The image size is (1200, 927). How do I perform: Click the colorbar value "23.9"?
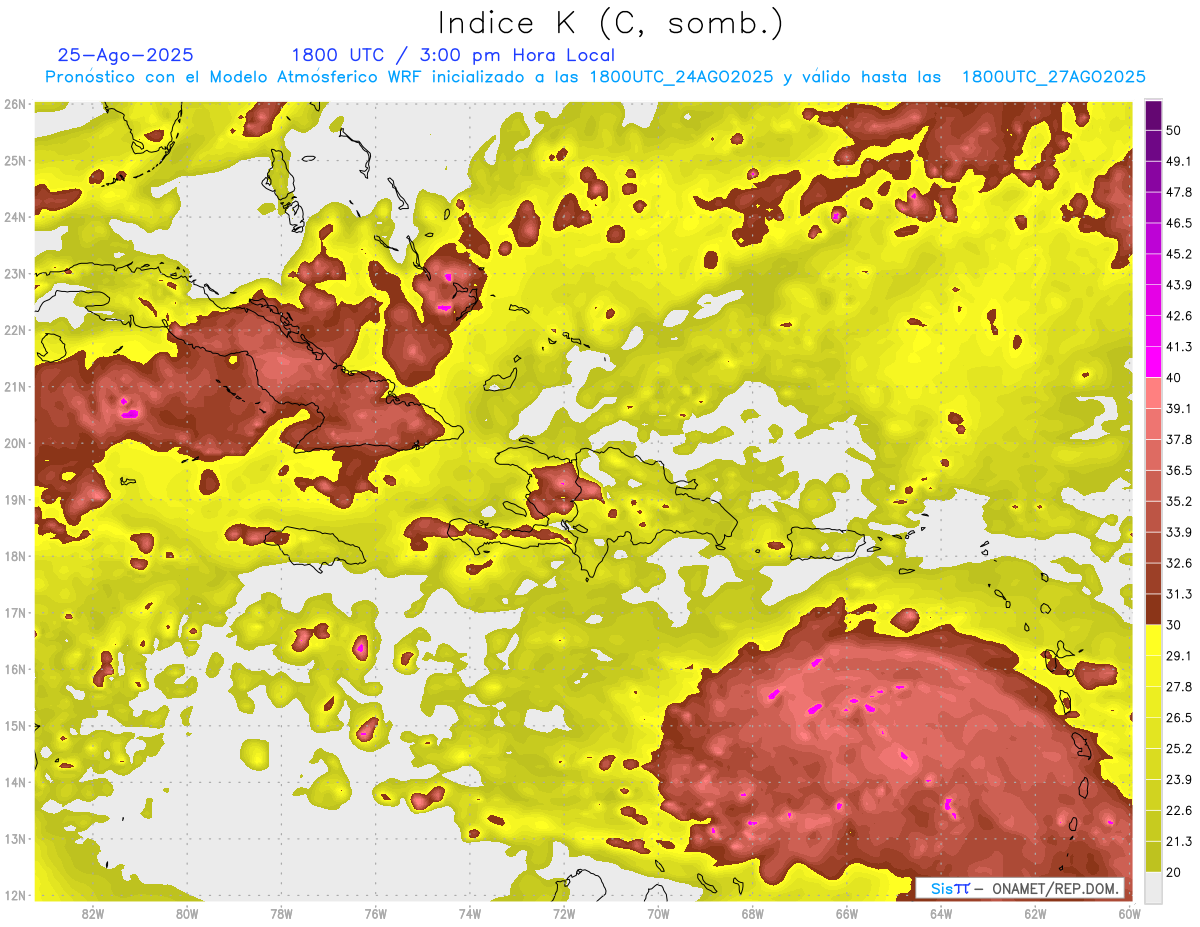tap(1178, 779)
